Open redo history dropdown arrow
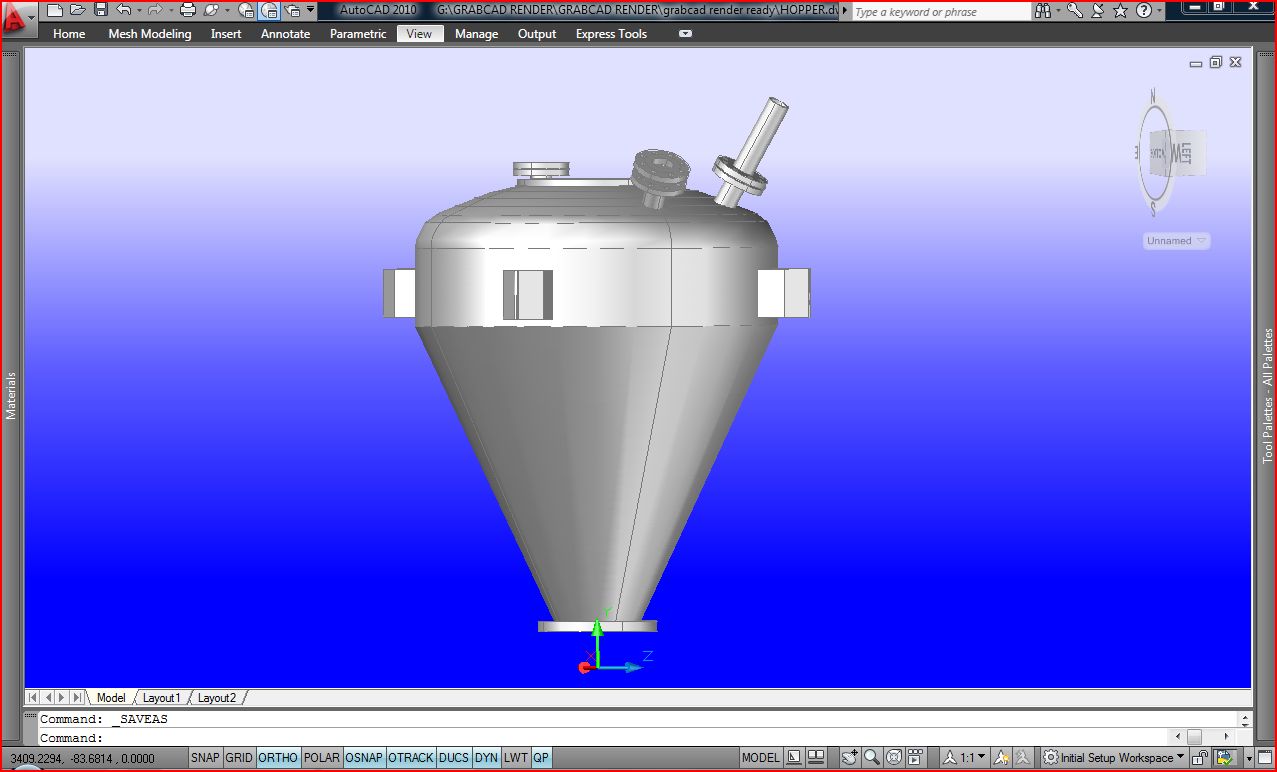The height and width of the screenshot is (772, 1277). (169, 11)
